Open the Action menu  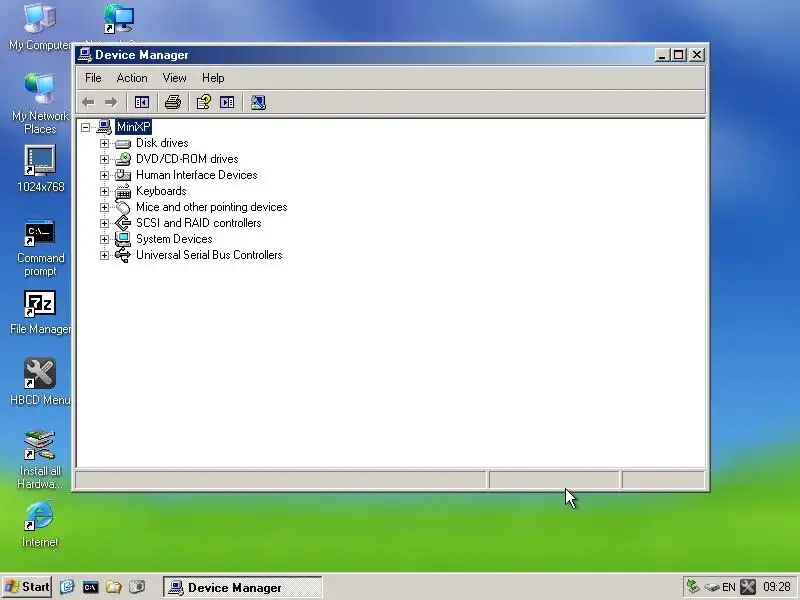click(x=132, y=78)
